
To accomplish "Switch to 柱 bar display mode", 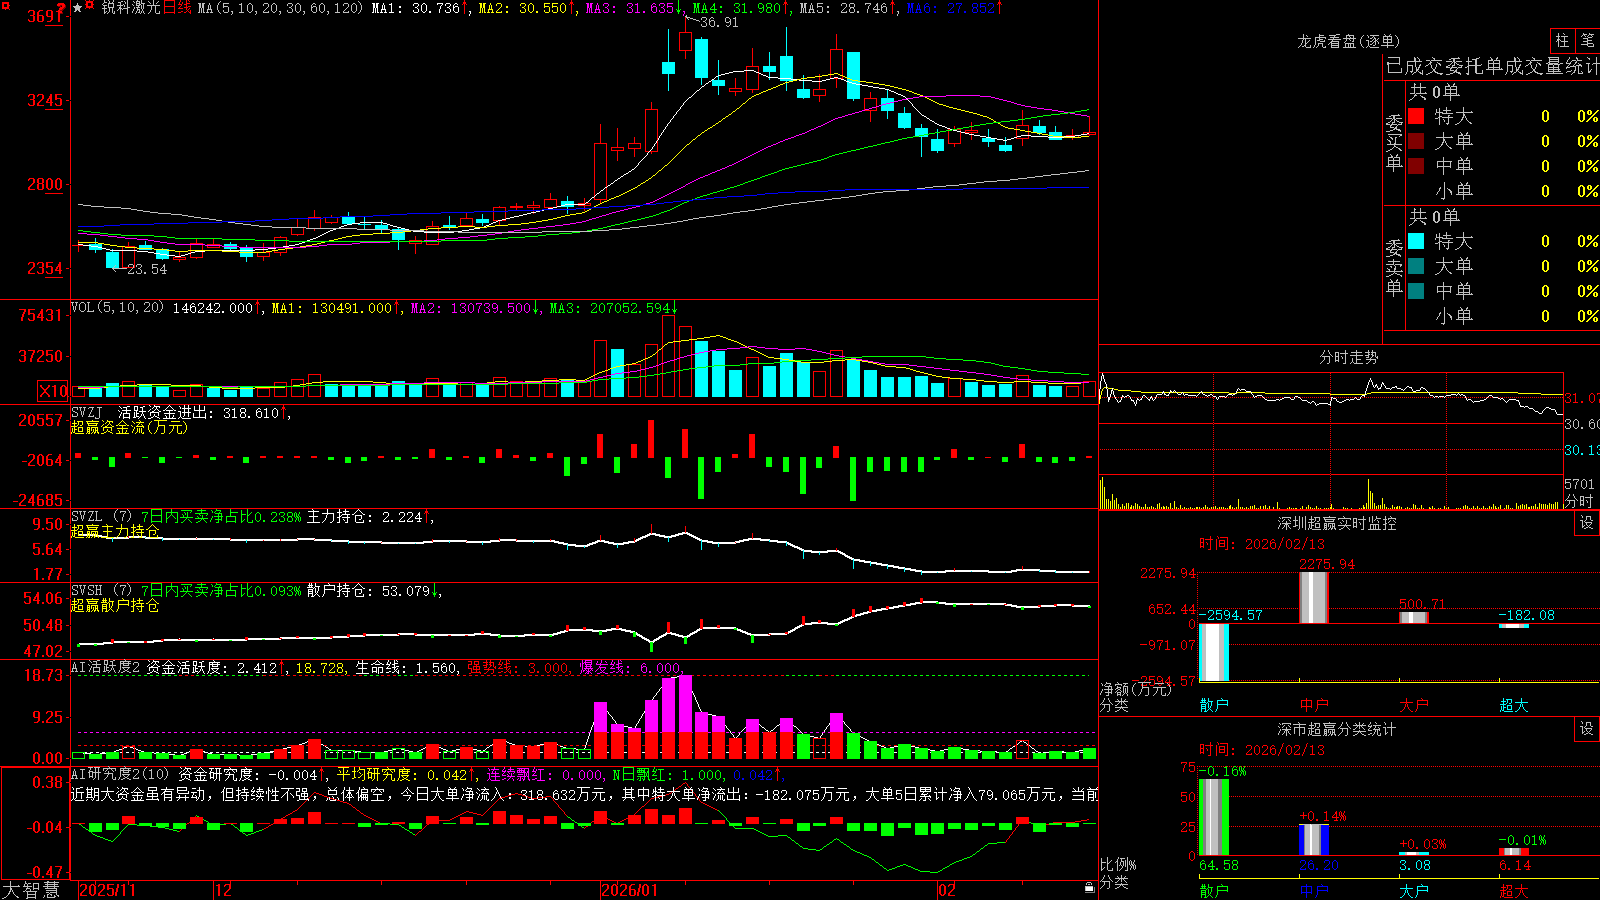I will 1562,40.
